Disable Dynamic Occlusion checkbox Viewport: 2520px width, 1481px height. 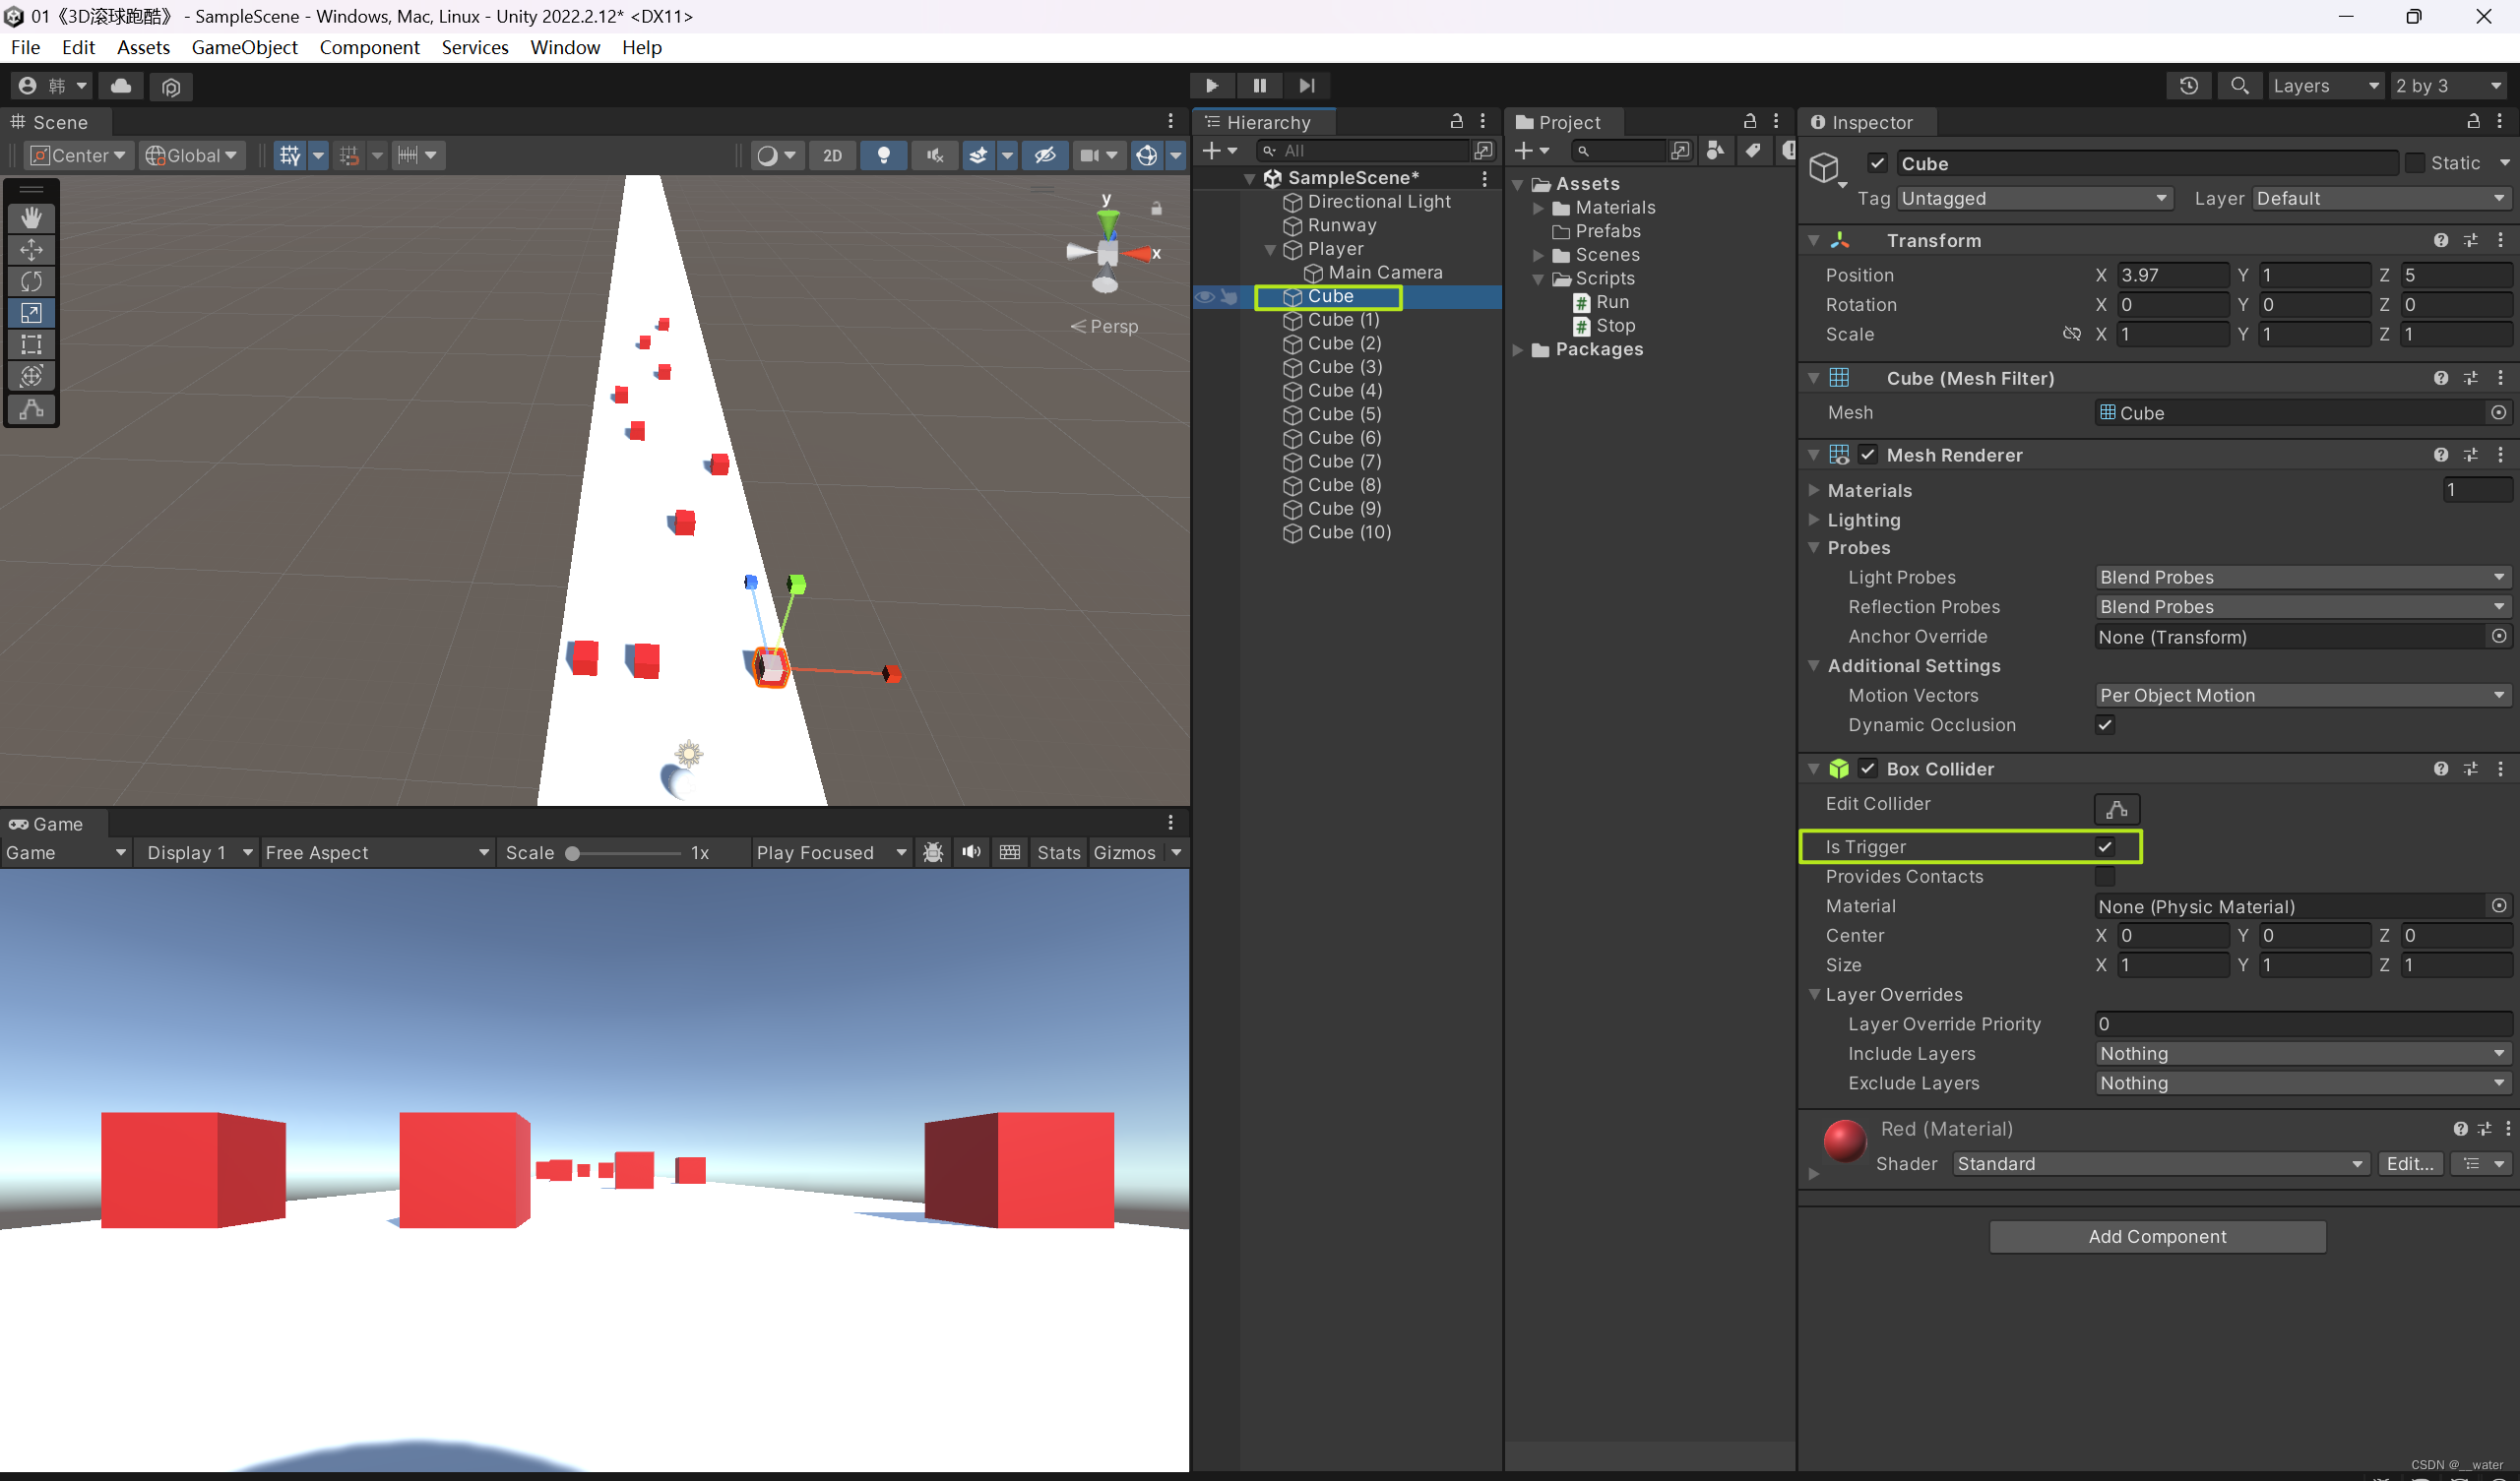2104,725
